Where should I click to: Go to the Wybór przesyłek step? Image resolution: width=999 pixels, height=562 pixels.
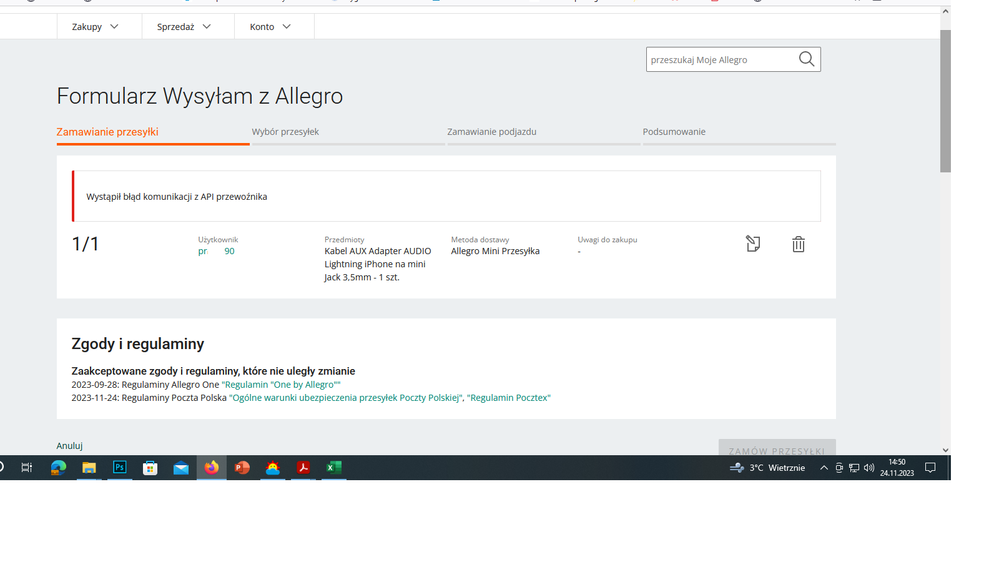[285, 132]
